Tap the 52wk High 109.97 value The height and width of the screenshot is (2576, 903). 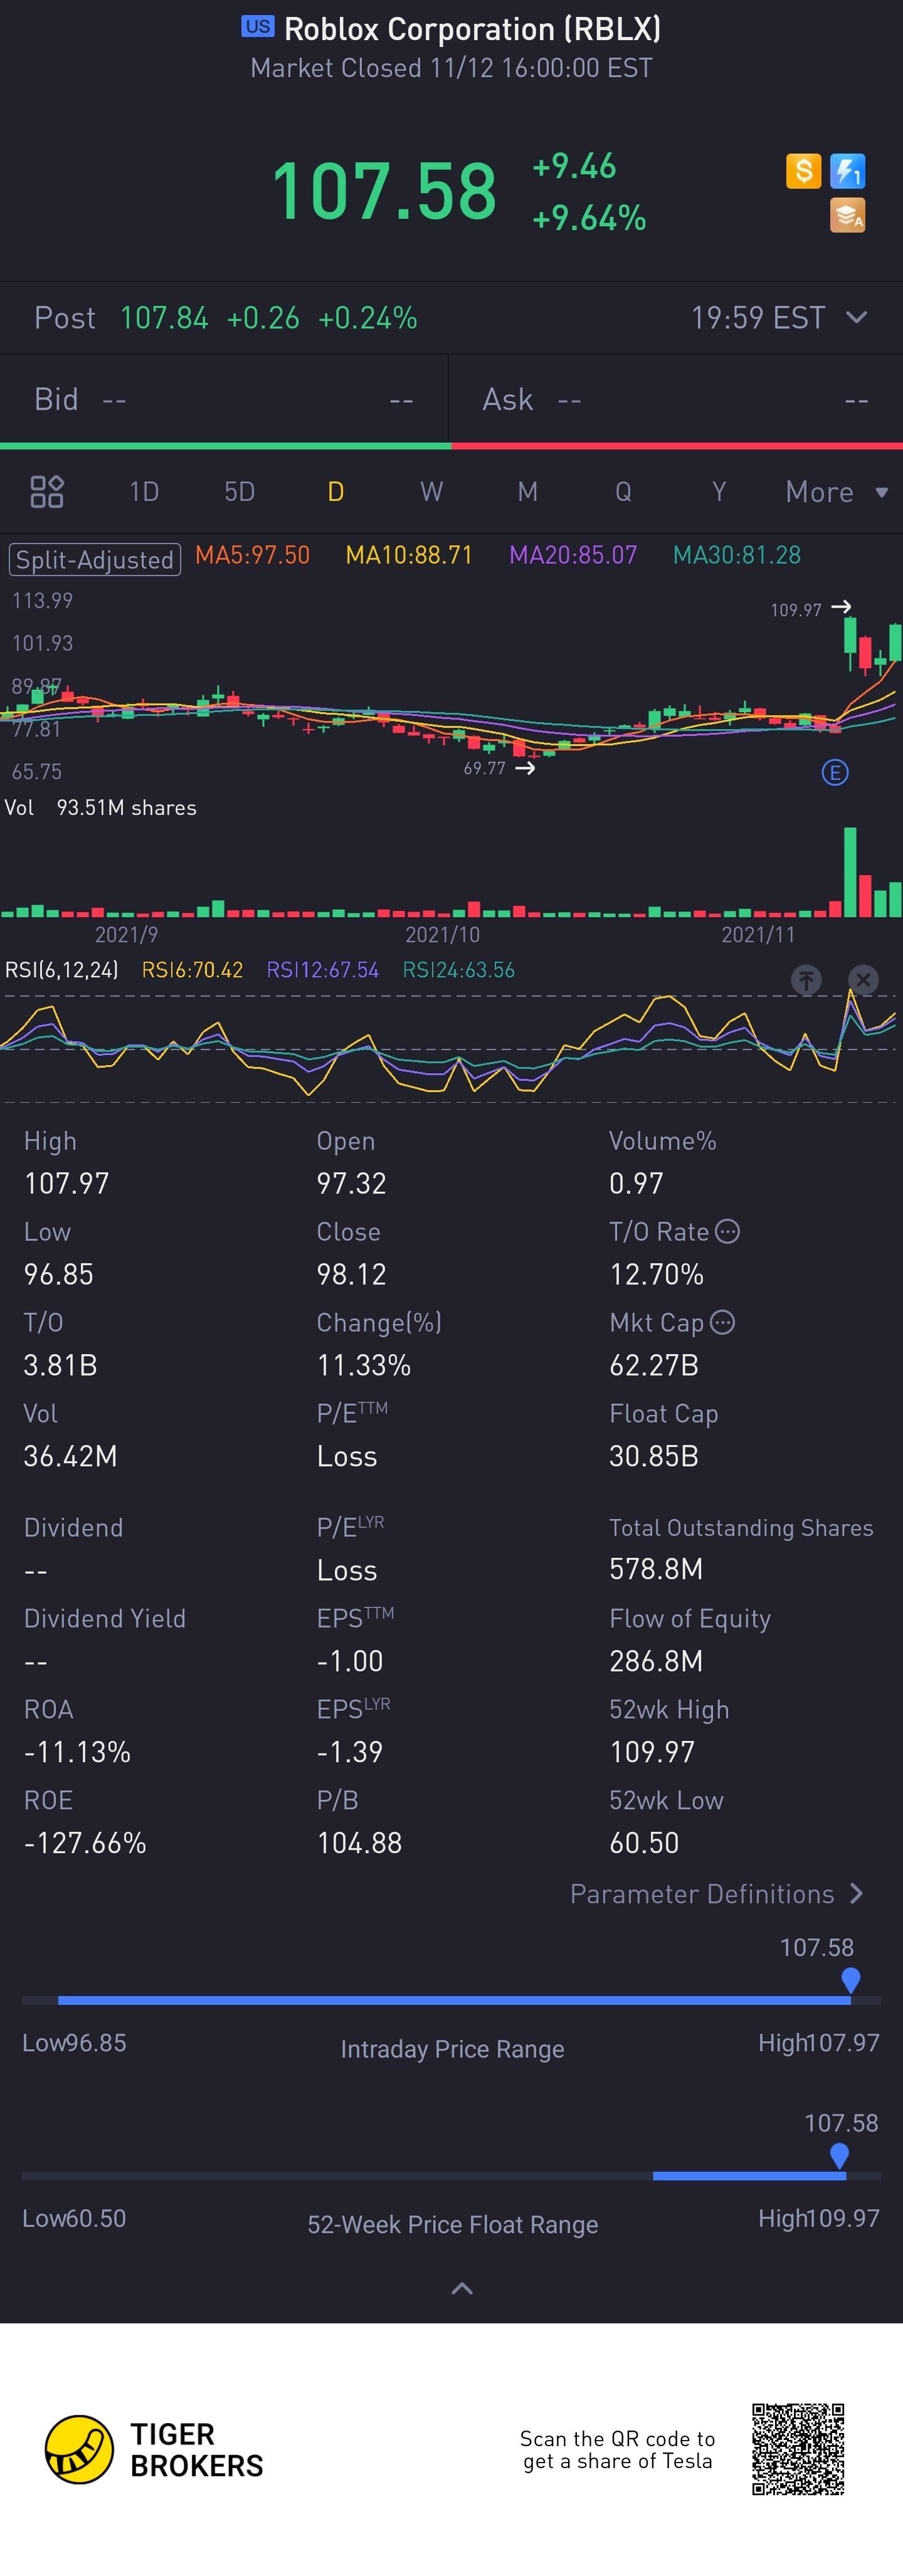pyautogui.click(x=652, y=1751)
